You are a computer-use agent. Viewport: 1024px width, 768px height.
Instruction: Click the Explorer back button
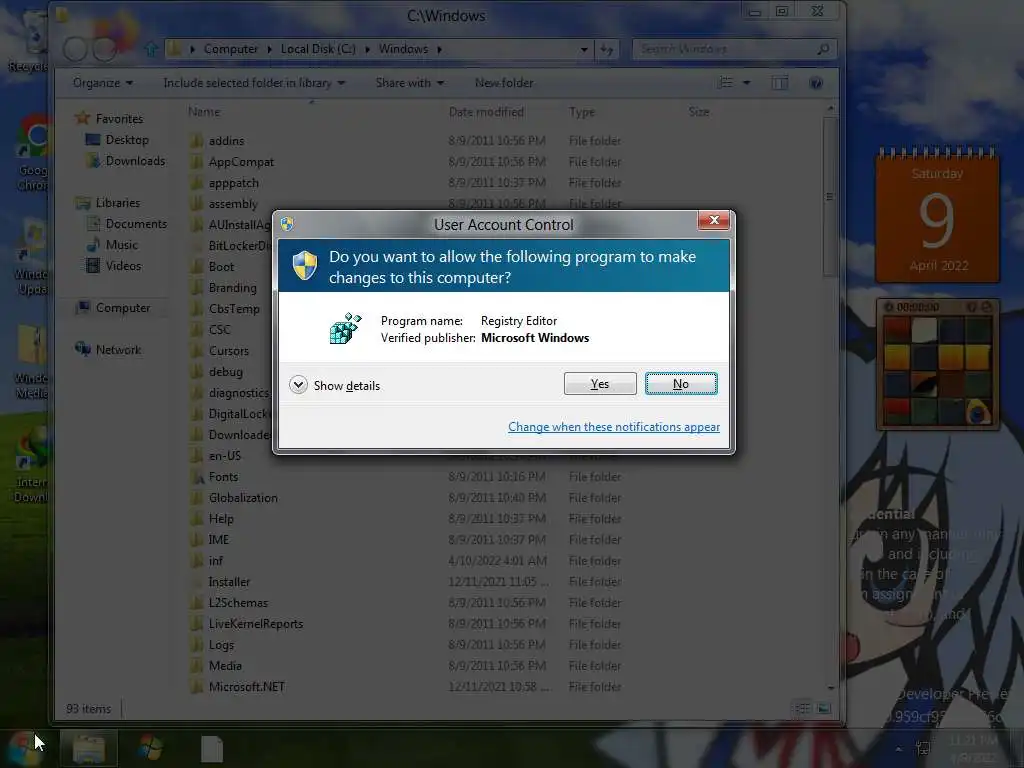point(74,48)
